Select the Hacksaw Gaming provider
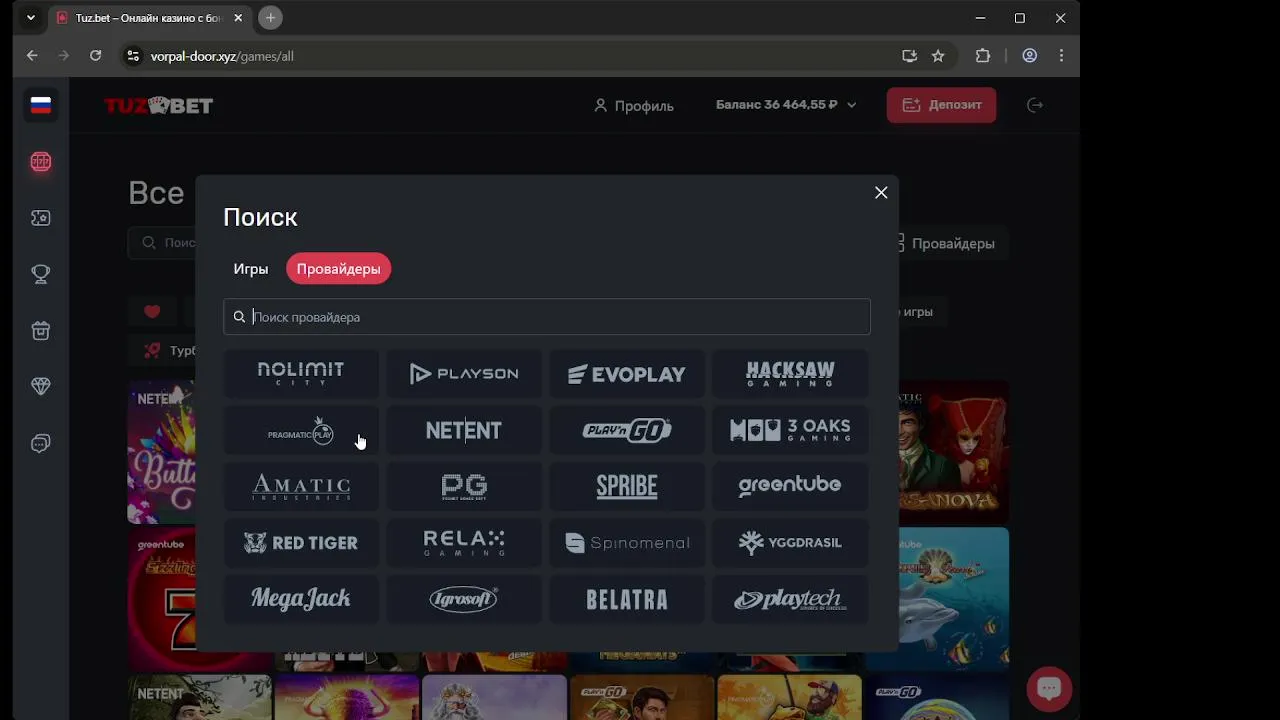The width and height of the screenshot is (1280, 720). [790, 374]
